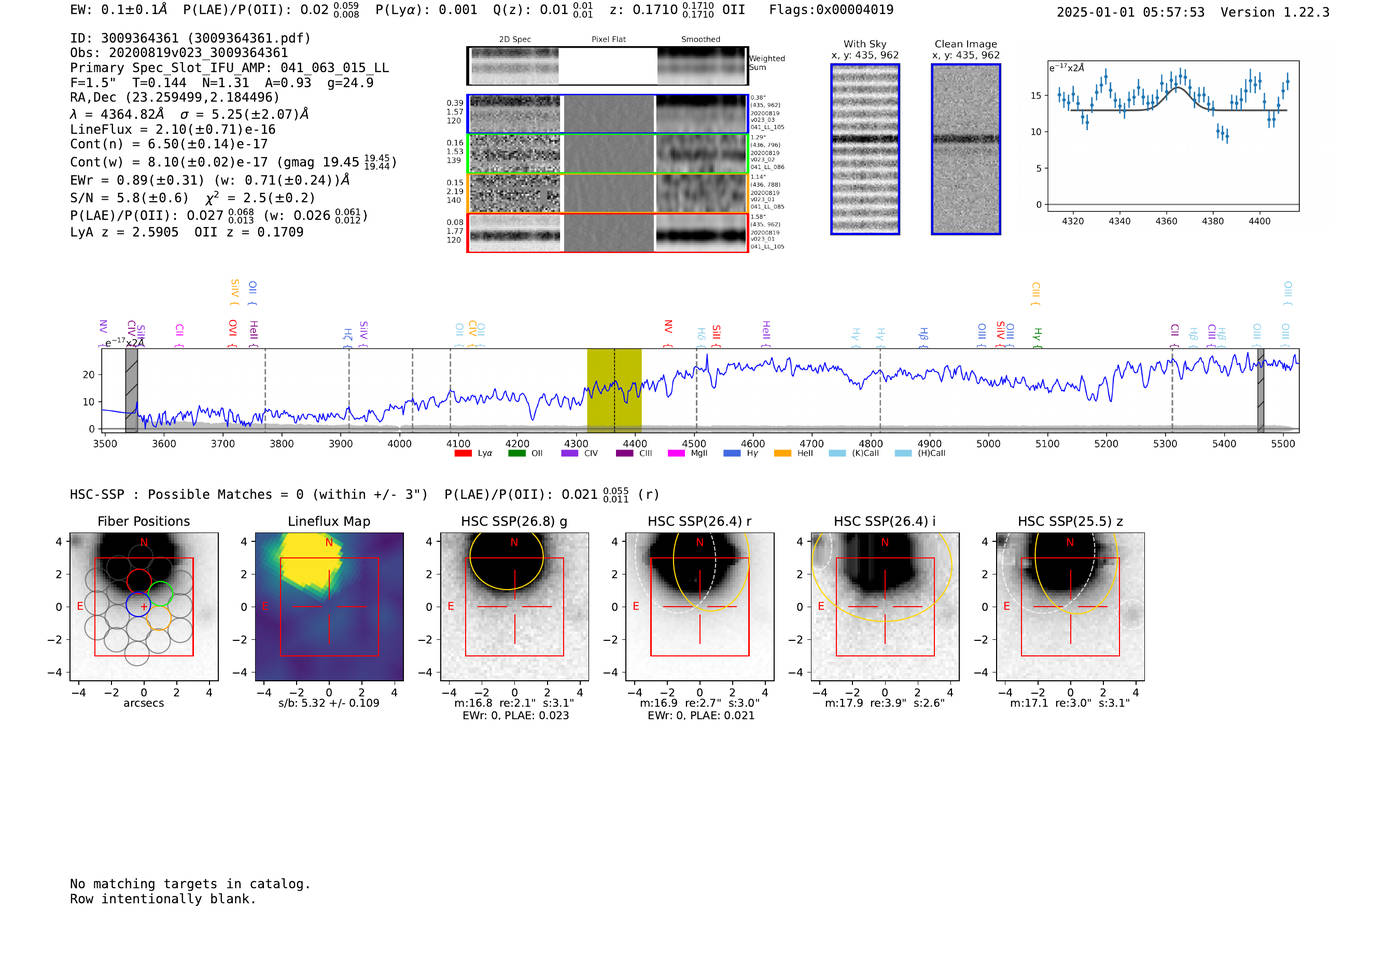The width and height of the screenshot is (1400, 953).
Task: Click the Clean Image cutout
Action: 966,149
